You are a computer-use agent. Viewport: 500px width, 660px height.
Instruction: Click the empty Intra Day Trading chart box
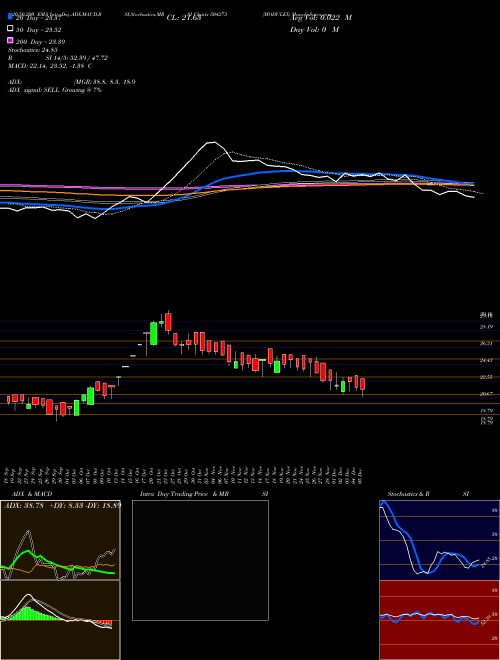(x=200, y=560)
